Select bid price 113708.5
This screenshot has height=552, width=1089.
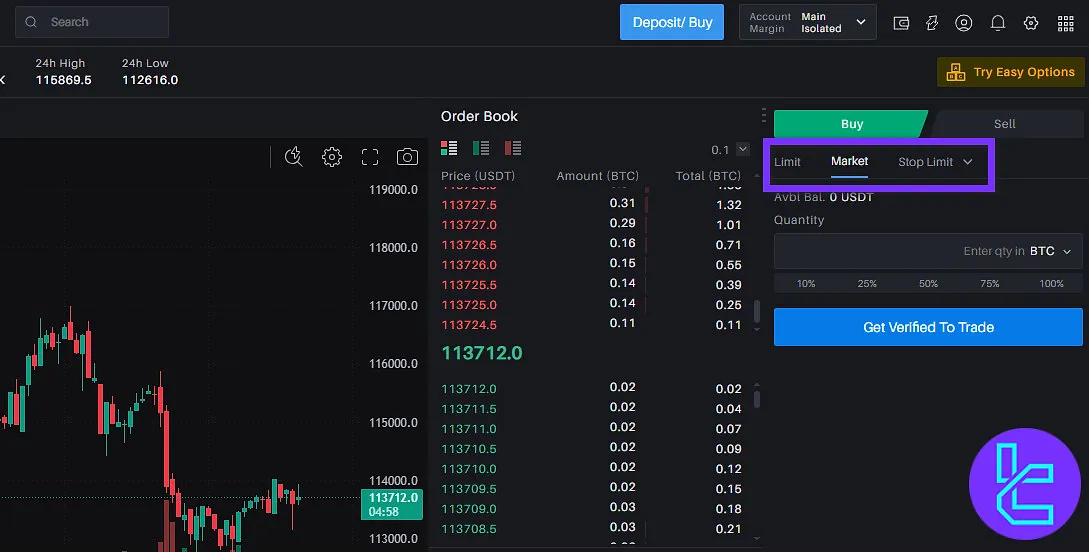[469, 529]
